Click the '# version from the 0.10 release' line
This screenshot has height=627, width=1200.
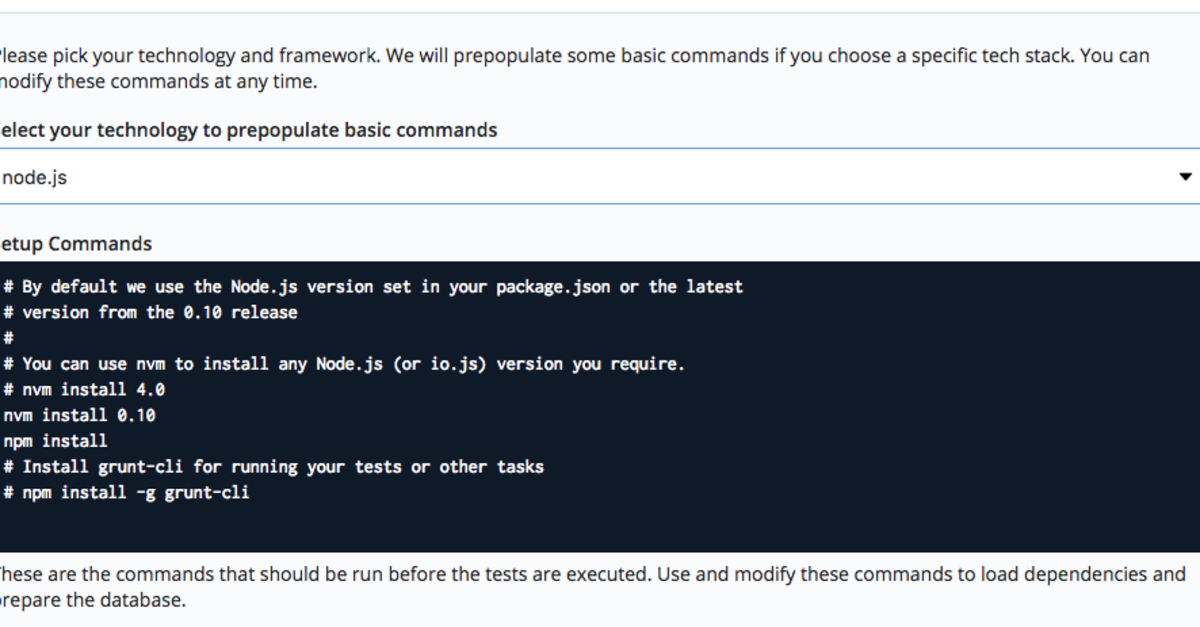pos(150,312)
